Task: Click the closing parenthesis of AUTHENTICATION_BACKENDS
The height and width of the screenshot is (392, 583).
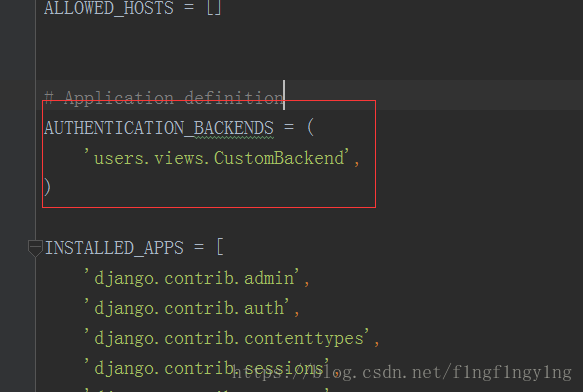Action: pyautogui.click(x=47, y=187)
